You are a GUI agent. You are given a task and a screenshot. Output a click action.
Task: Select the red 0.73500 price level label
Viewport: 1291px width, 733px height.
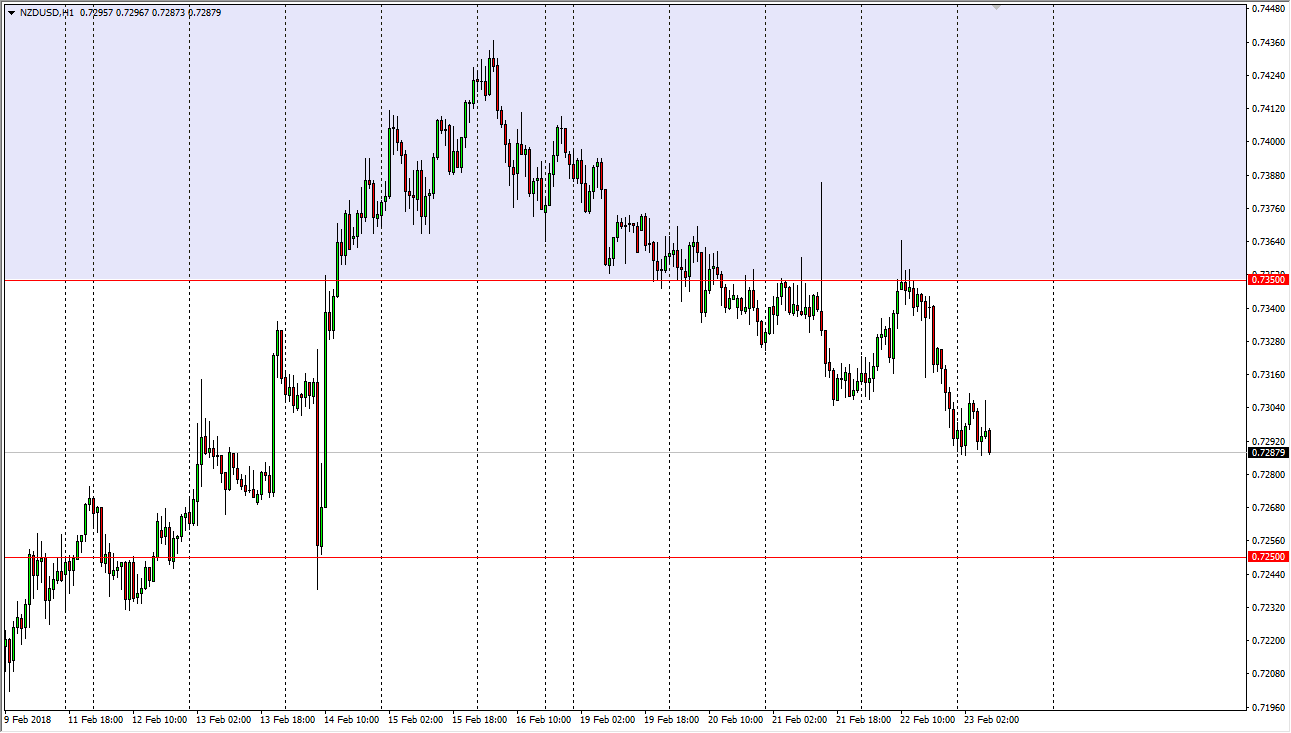click(1267, 280)
